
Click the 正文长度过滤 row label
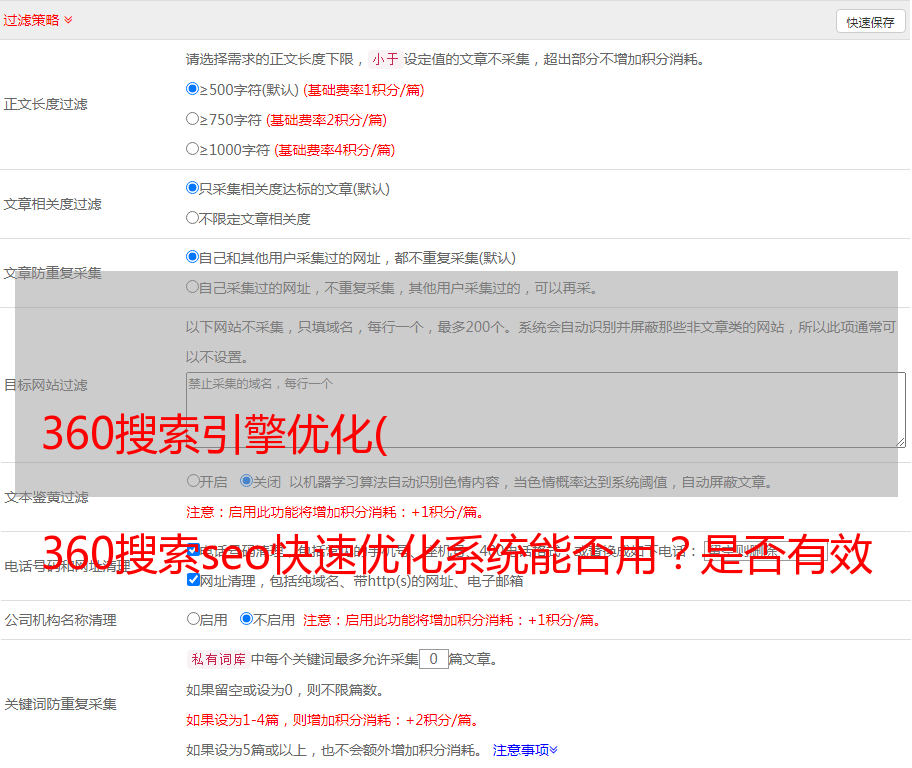pos(45,104)
